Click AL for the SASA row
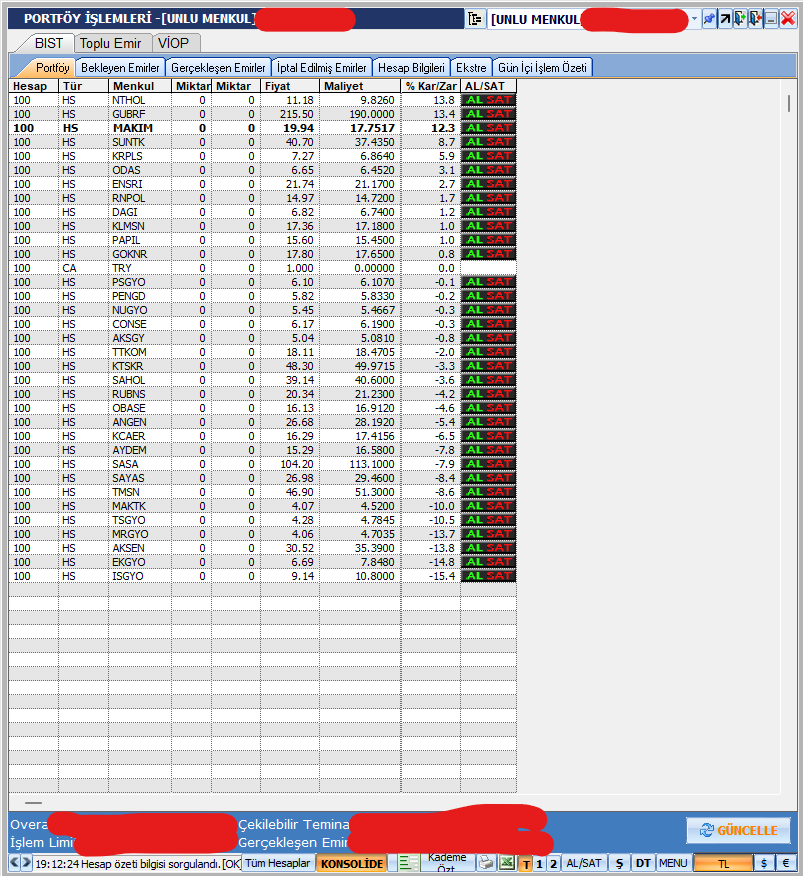 tap(475, 464)
